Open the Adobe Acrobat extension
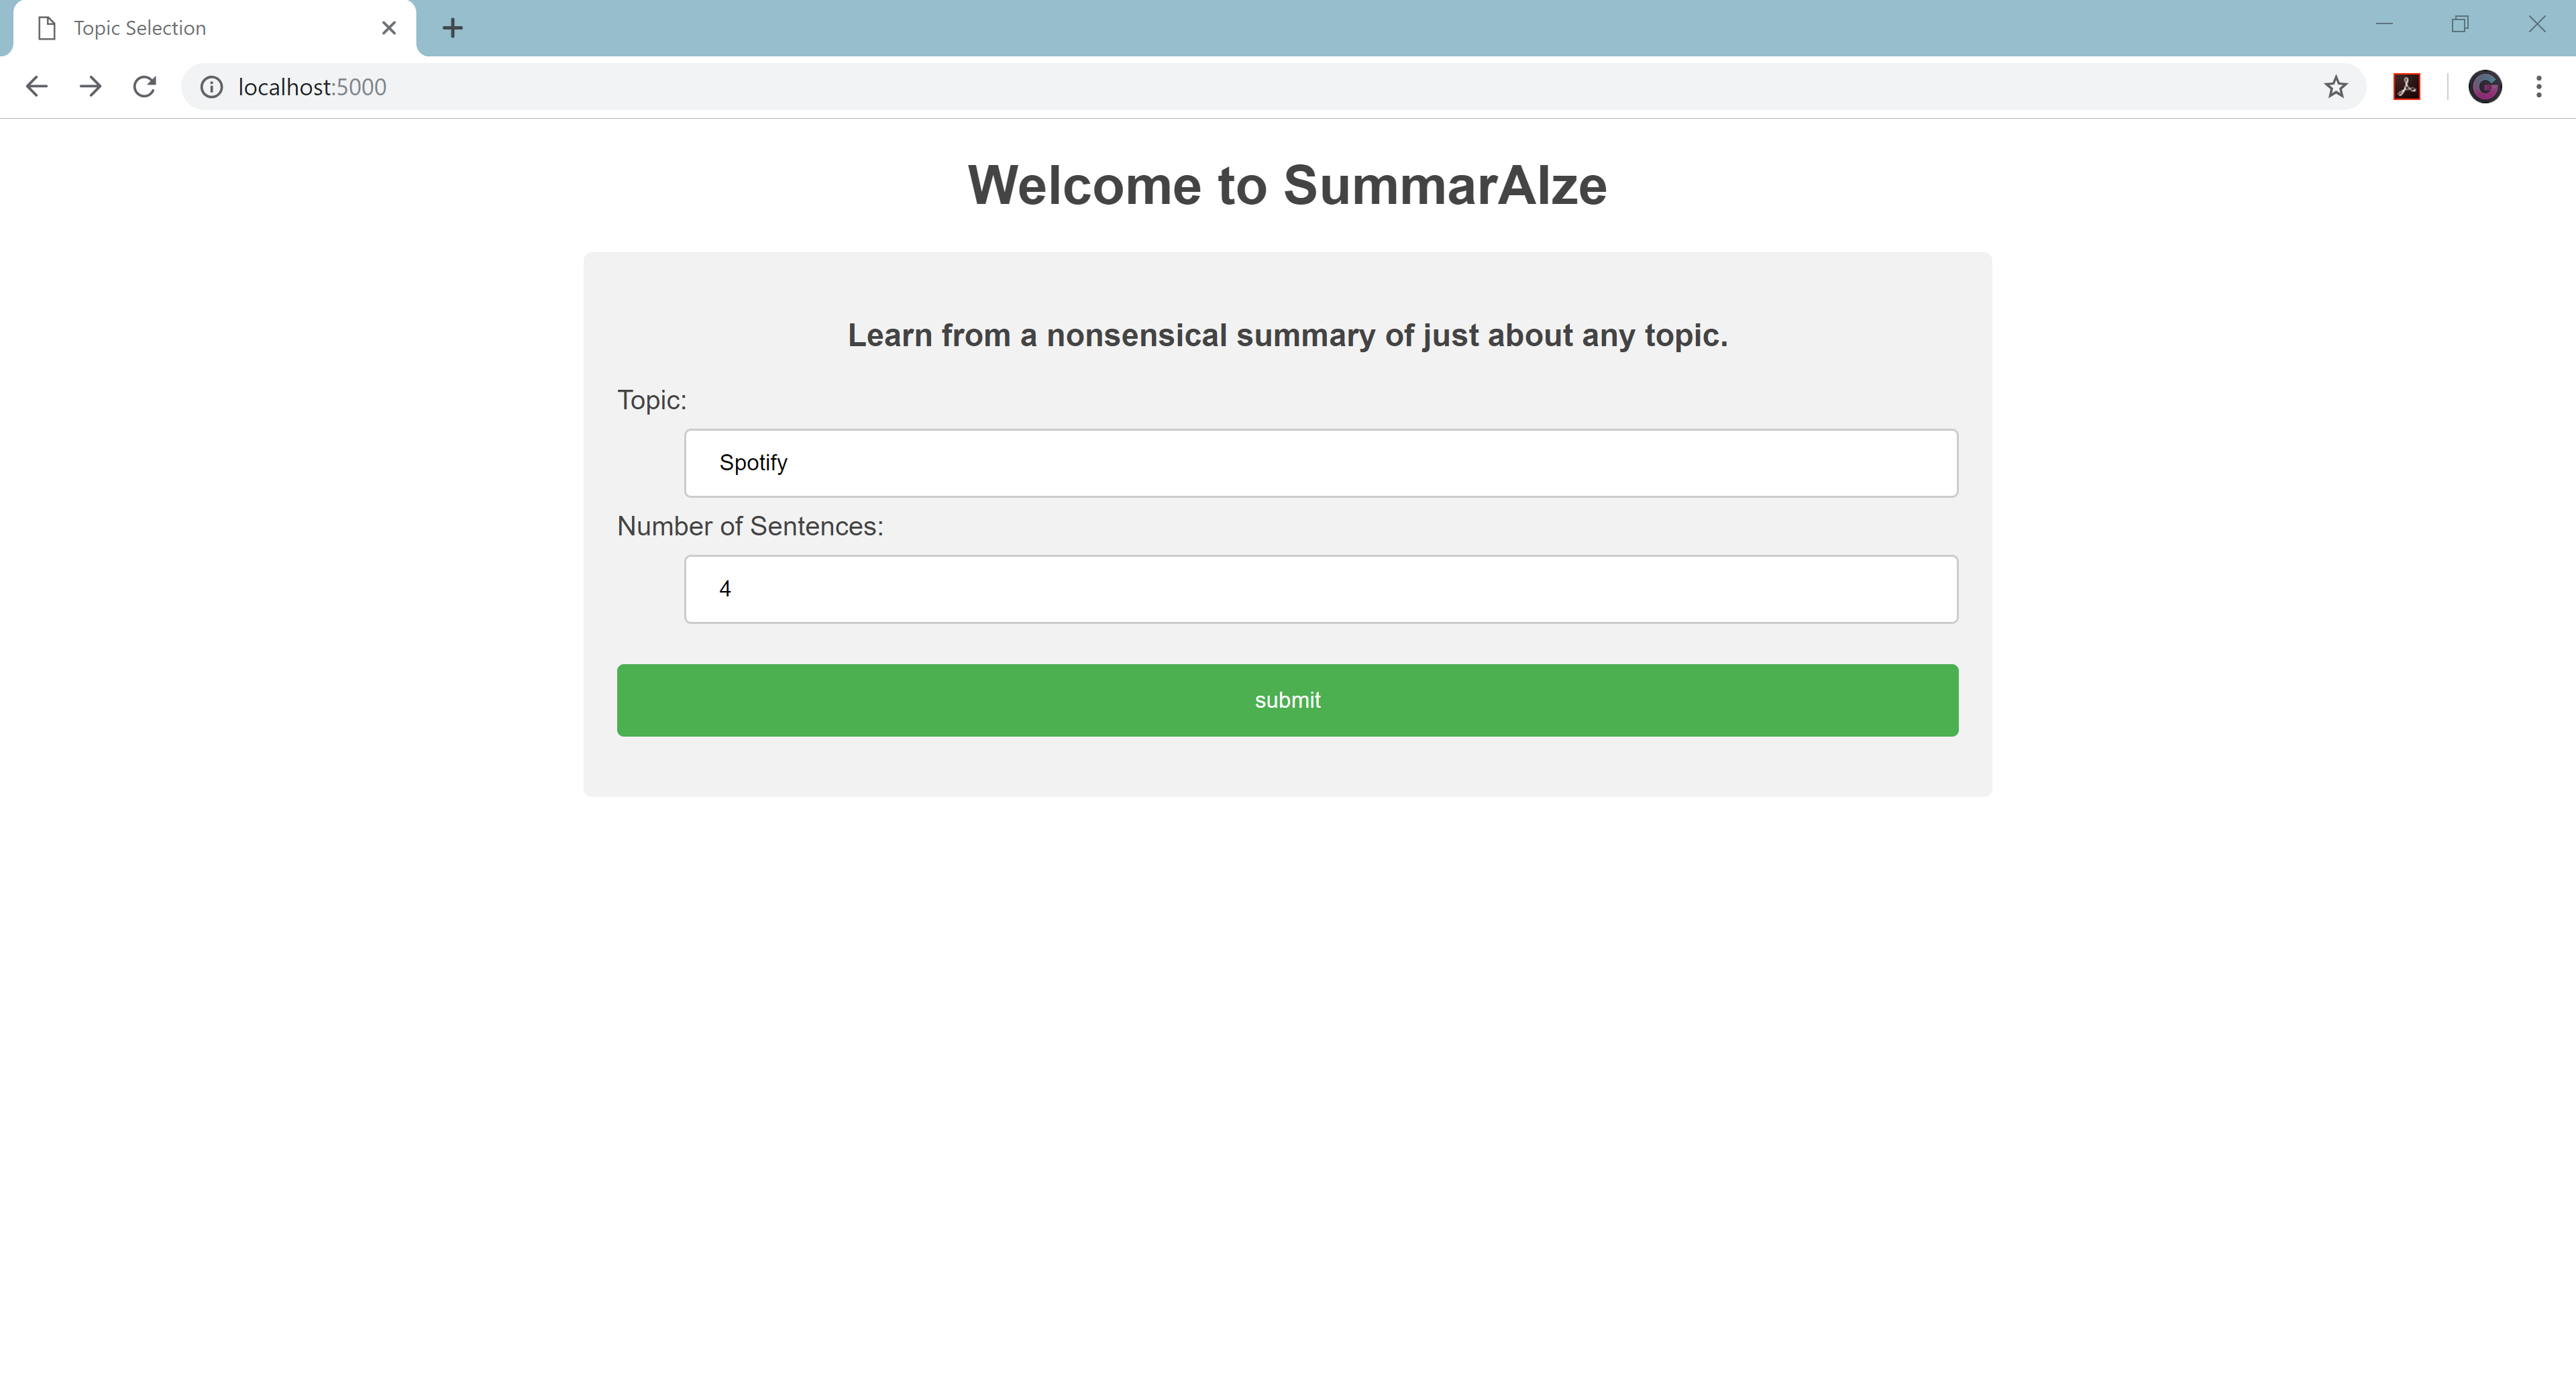 point(2406,87)
